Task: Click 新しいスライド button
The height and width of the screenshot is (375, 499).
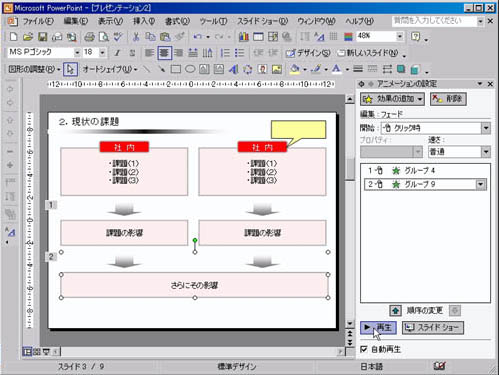Action: tap(368, 53)
